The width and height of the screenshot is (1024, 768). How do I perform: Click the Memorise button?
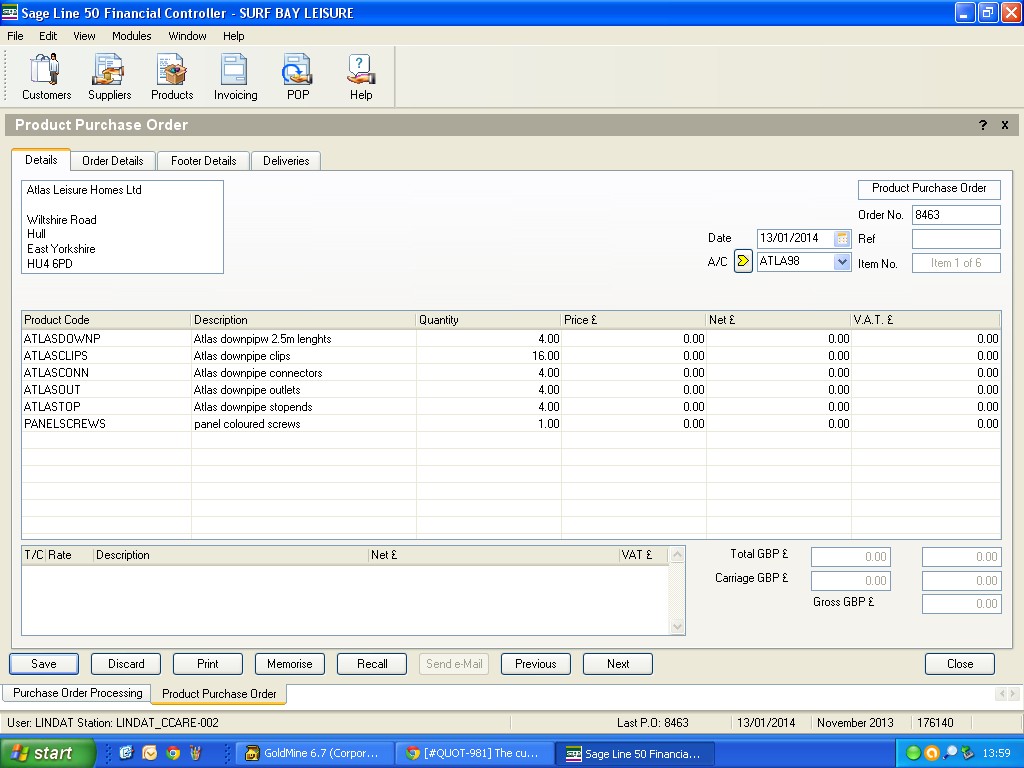[290, 664]
